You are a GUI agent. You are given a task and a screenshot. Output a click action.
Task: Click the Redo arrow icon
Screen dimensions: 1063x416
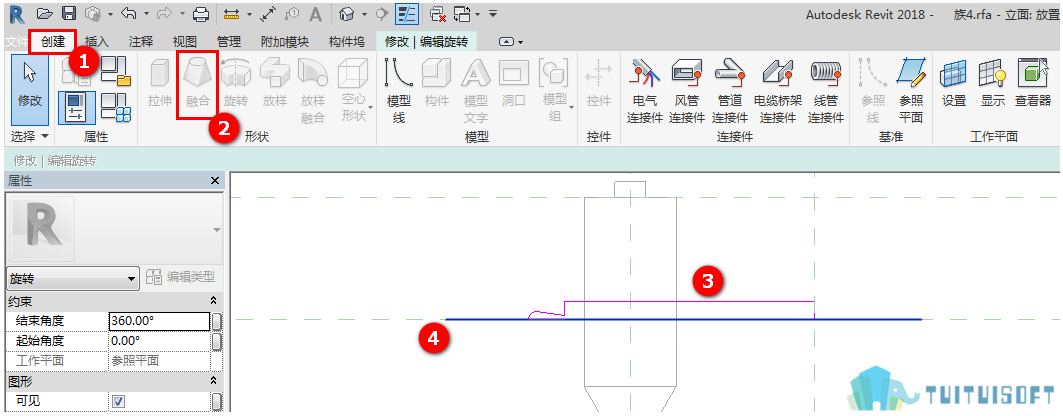pyautogui.click(x=165, y=14)
